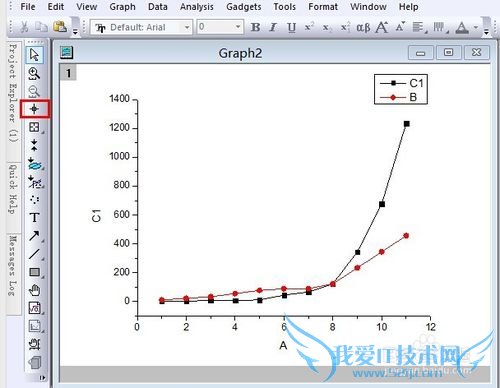Viewport: 500px width, 388px height.
Task: Maximize the Graph2 window
Action: coord(449,53)
